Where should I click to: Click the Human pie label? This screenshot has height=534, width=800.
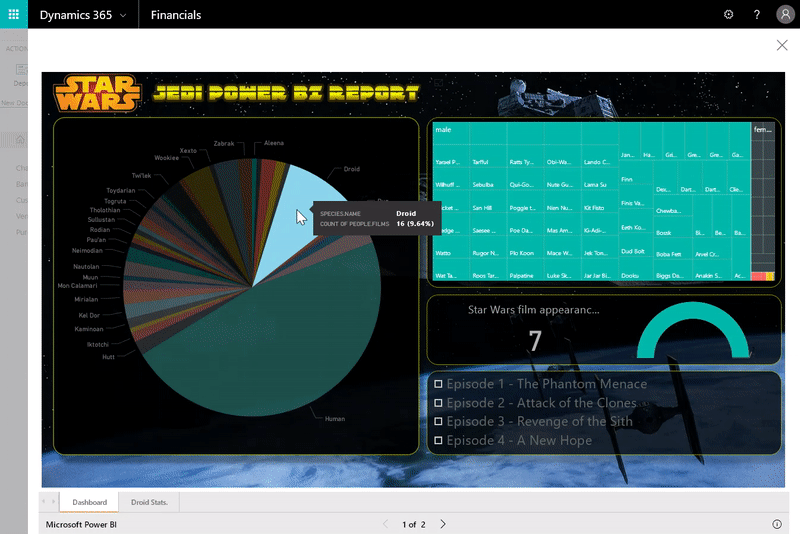335,419
